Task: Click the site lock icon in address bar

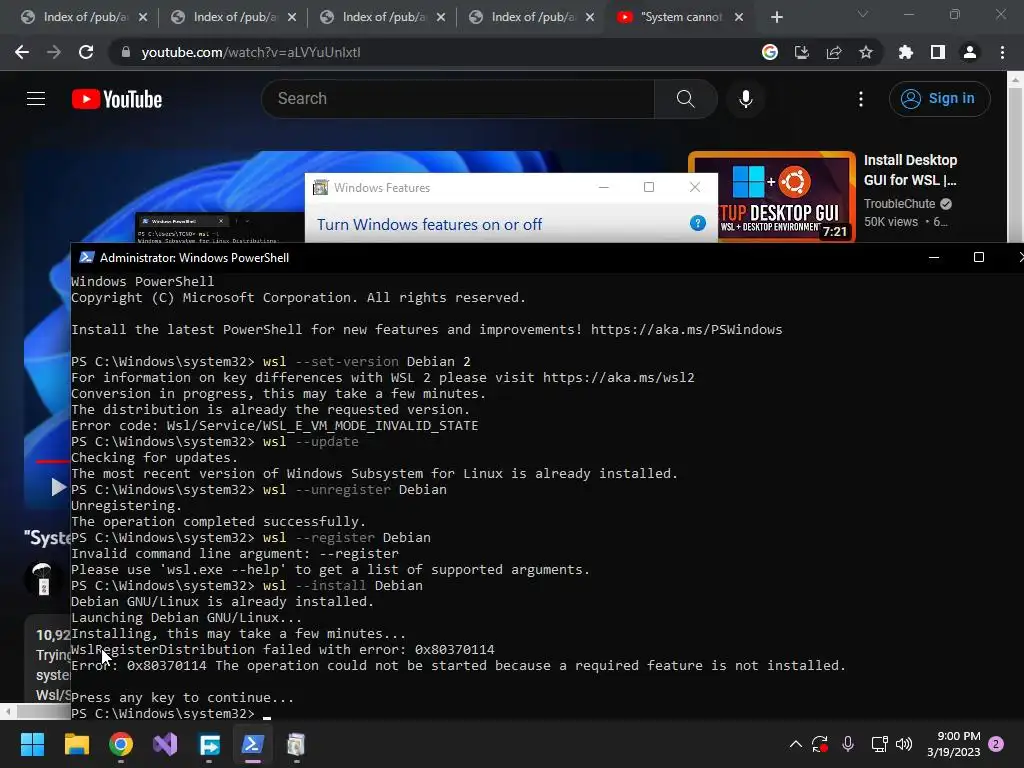Action: tap(125, 52)
